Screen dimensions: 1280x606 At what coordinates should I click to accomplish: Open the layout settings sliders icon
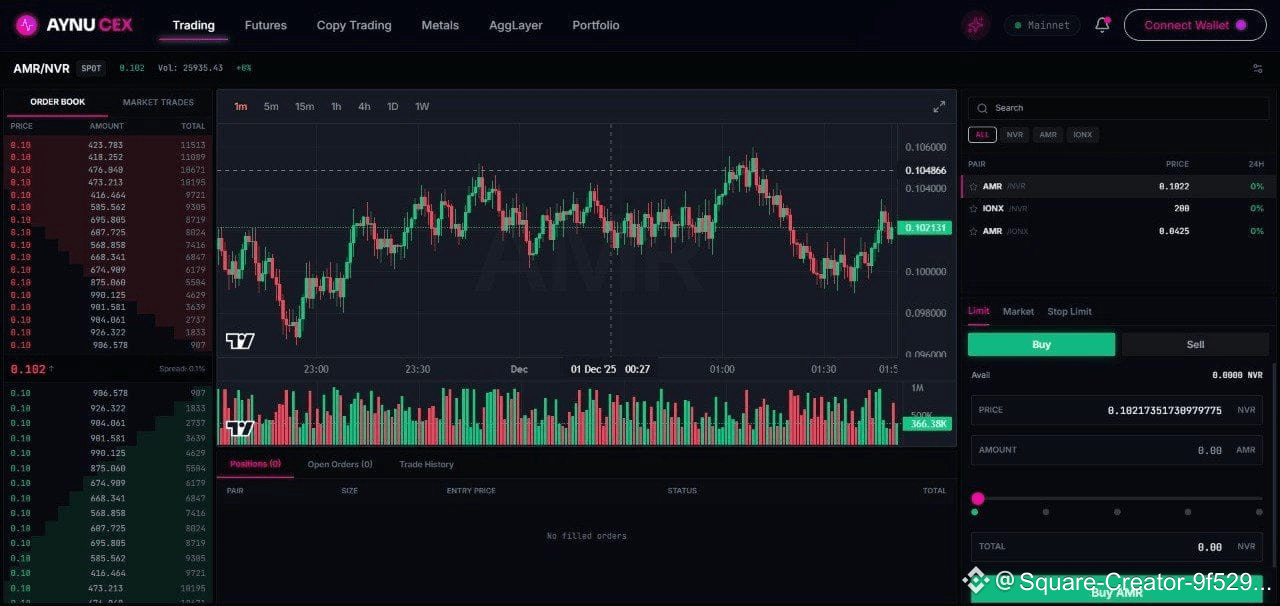pyautogui.click(x=1257, y=68)
